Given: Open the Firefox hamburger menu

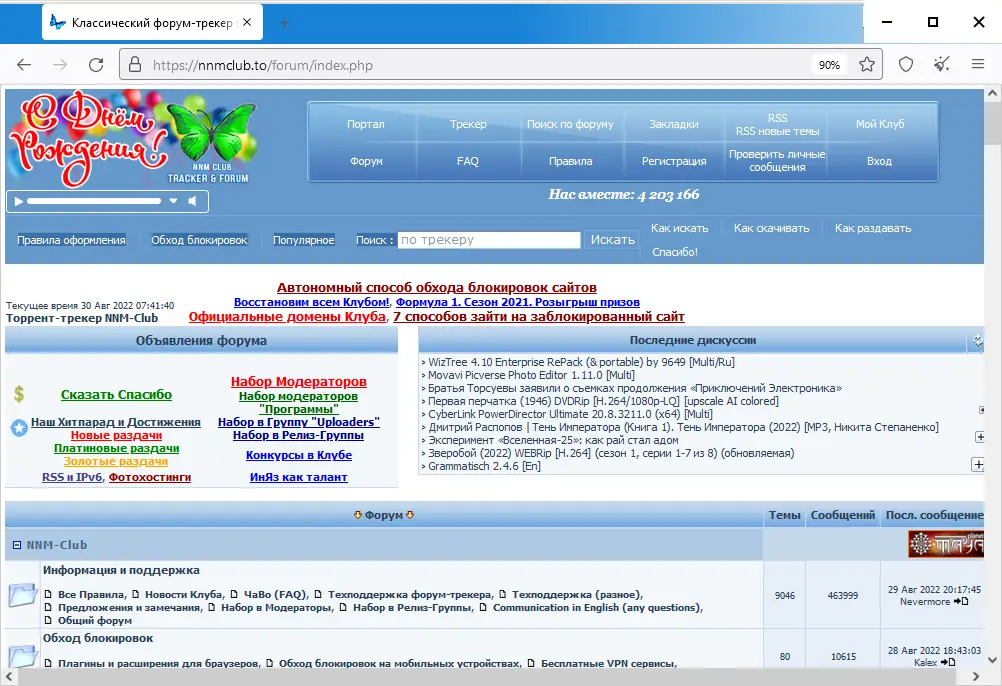Looking at the screenshot, I should pyautogui.click(x=978, y=64).
